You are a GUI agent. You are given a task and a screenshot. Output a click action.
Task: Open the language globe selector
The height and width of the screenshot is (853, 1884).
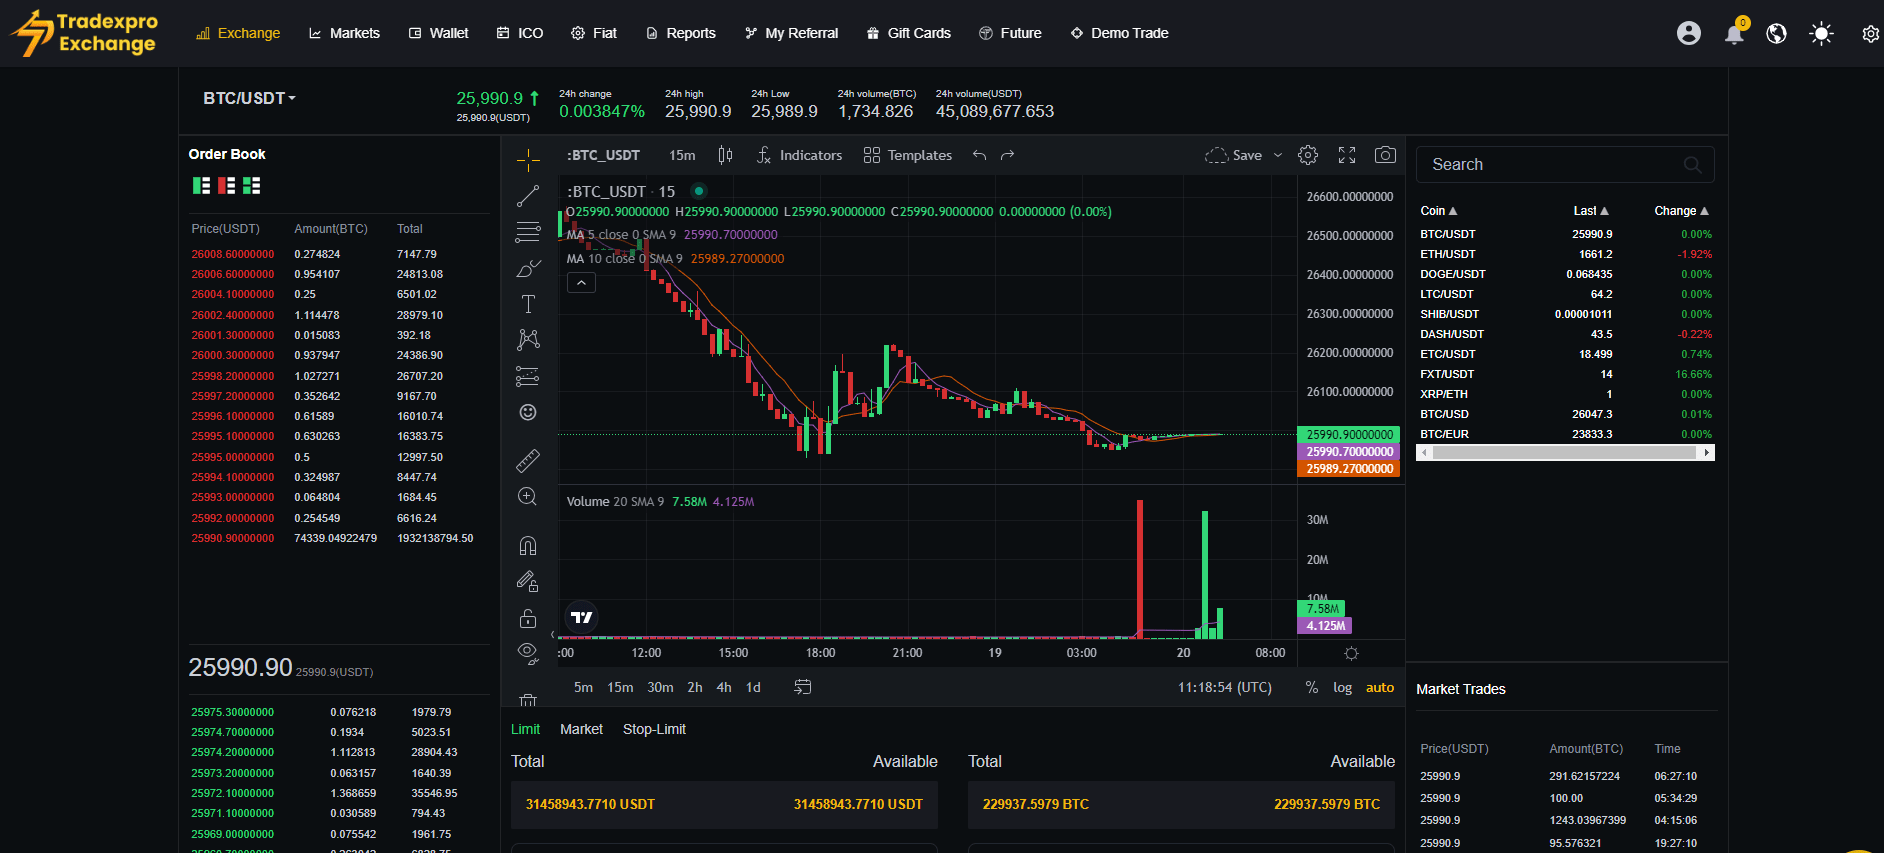coord(1777,33)
